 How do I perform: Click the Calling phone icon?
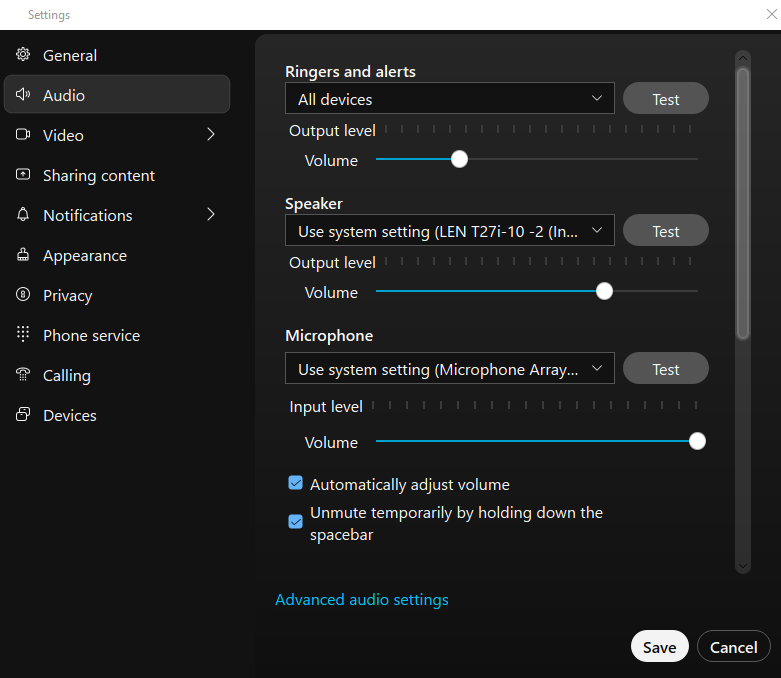pos(23,375)
